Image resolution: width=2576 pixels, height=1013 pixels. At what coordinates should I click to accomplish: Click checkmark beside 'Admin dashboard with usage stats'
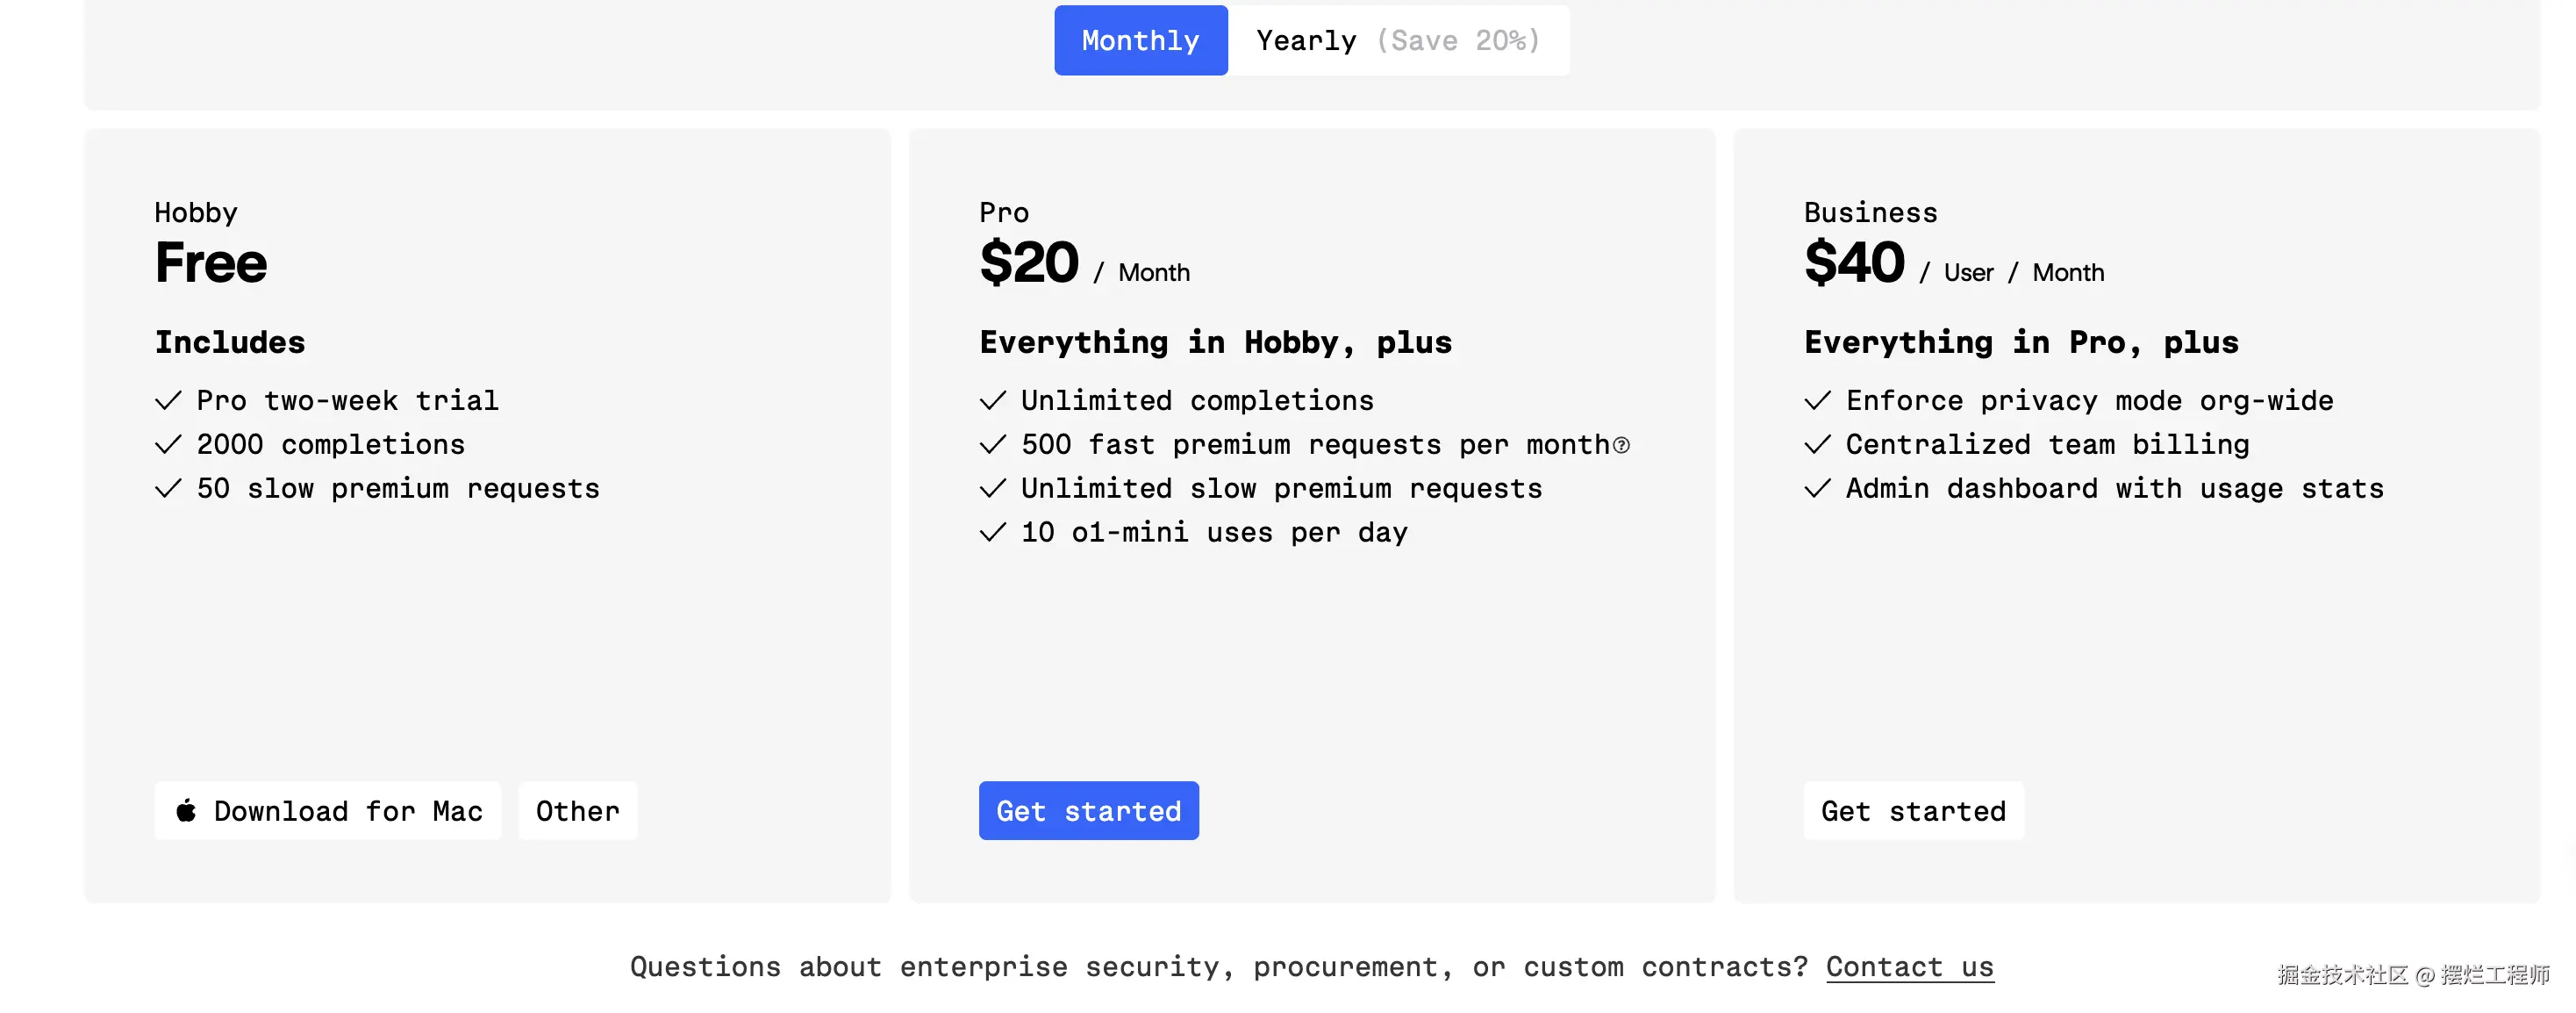1817,488
